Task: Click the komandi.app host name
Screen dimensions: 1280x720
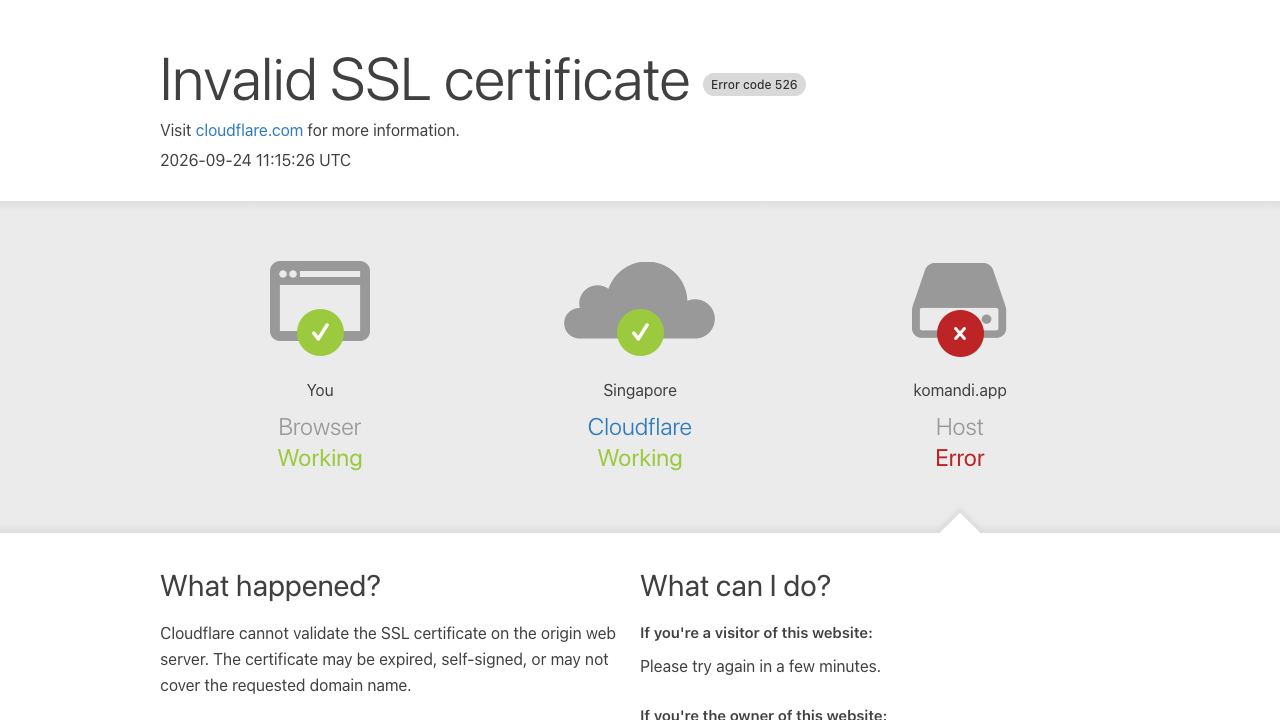Action: click(x=960, y=390)
